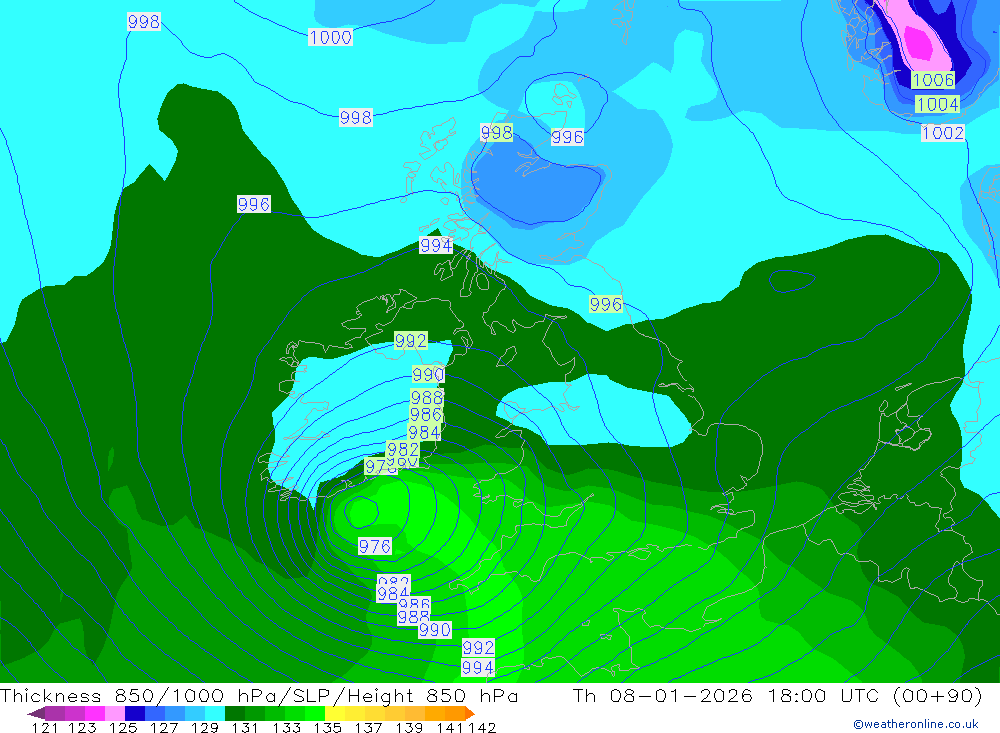The height and width of the screenshot is (733, 1000).
Task: Click the date text 'Th 08-01-2026 18:00 UTC'
Action: (726, 695)
